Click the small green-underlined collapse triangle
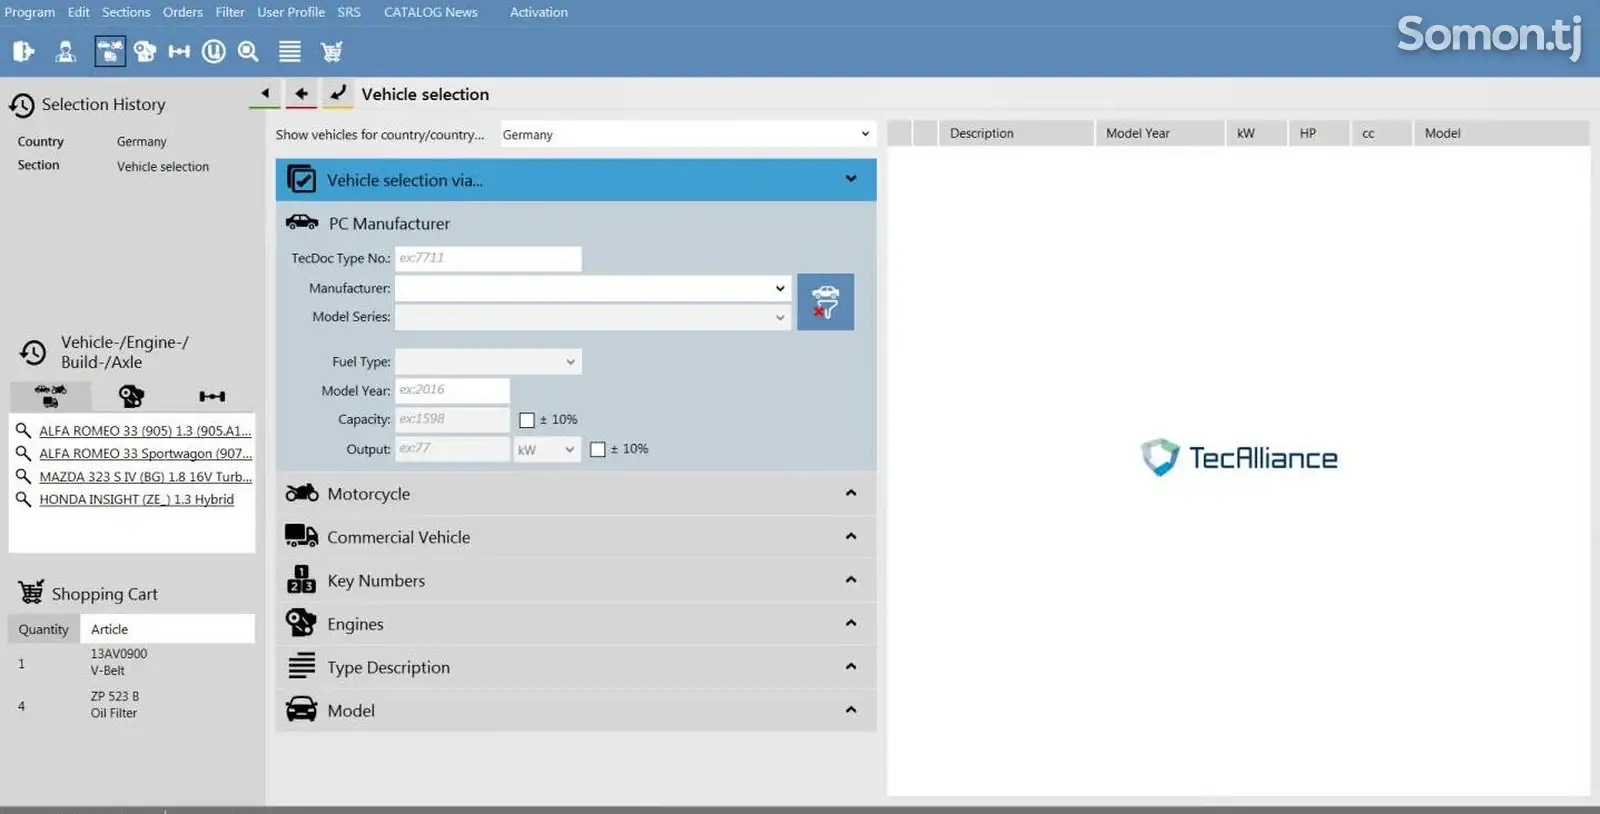The image size is (1600, 814). (x=265, y=93)
